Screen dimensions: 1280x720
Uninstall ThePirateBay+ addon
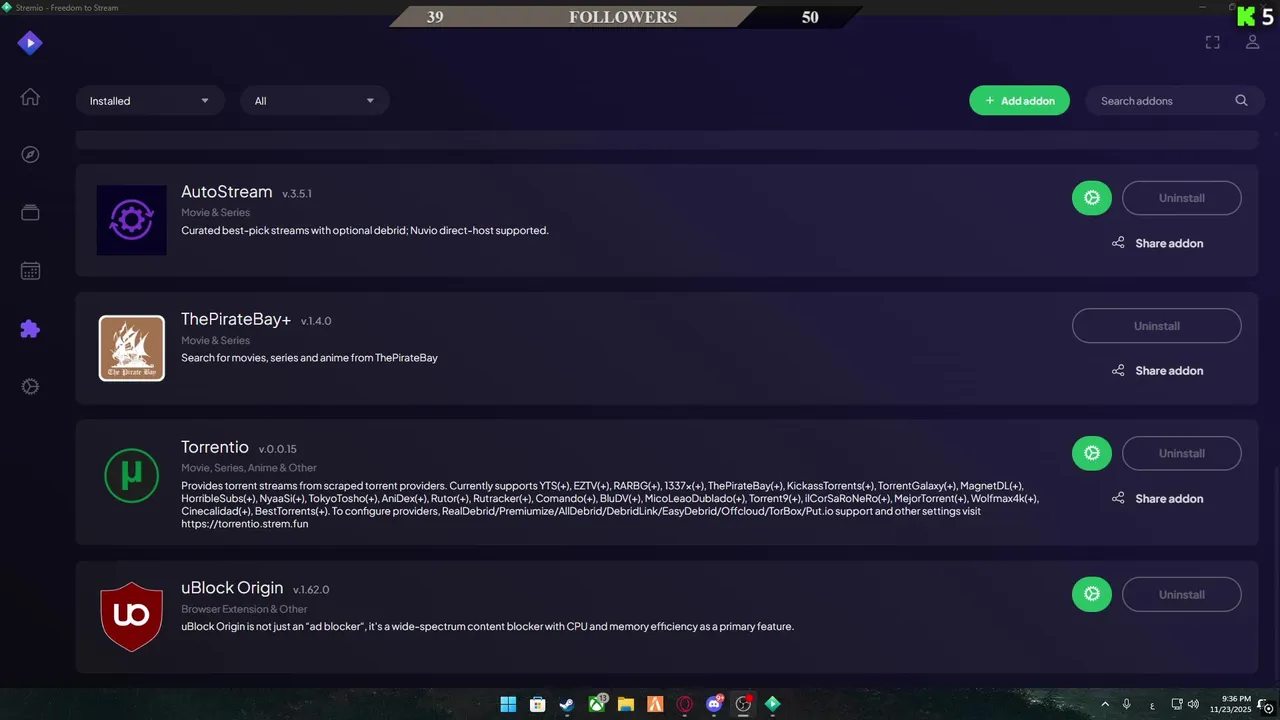1157,326
